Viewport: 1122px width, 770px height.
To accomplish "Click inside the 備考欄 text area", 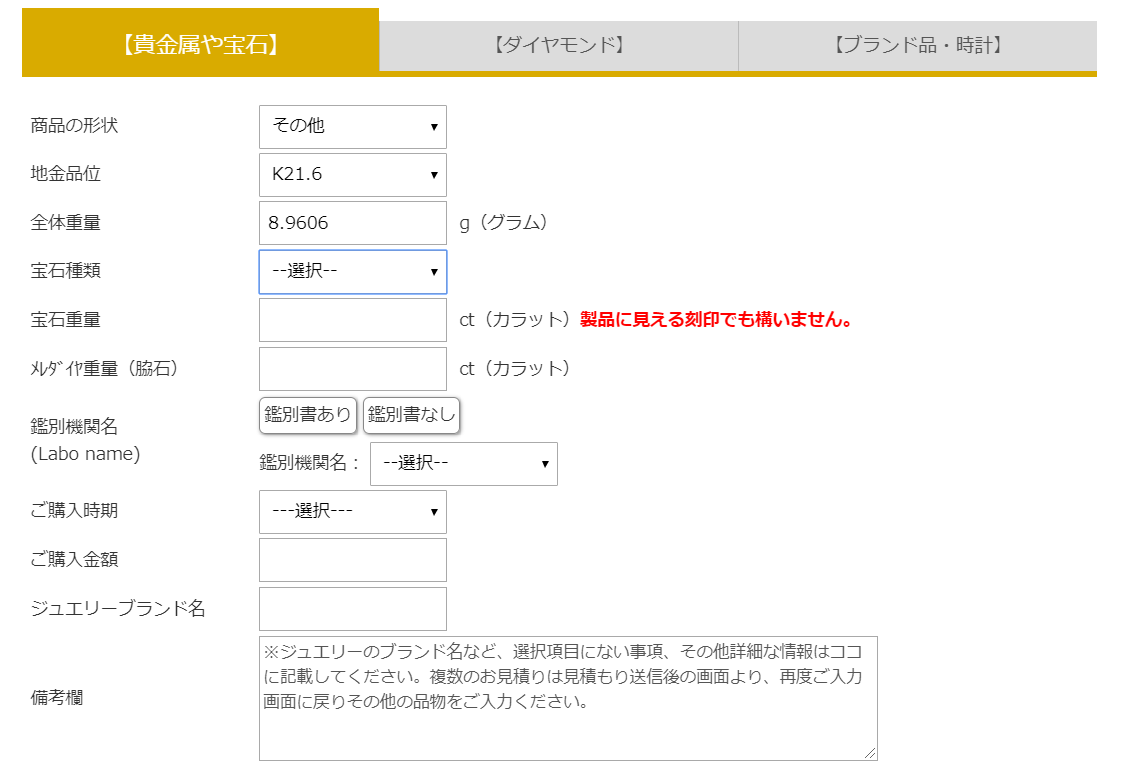I will [x=568, y=698].
